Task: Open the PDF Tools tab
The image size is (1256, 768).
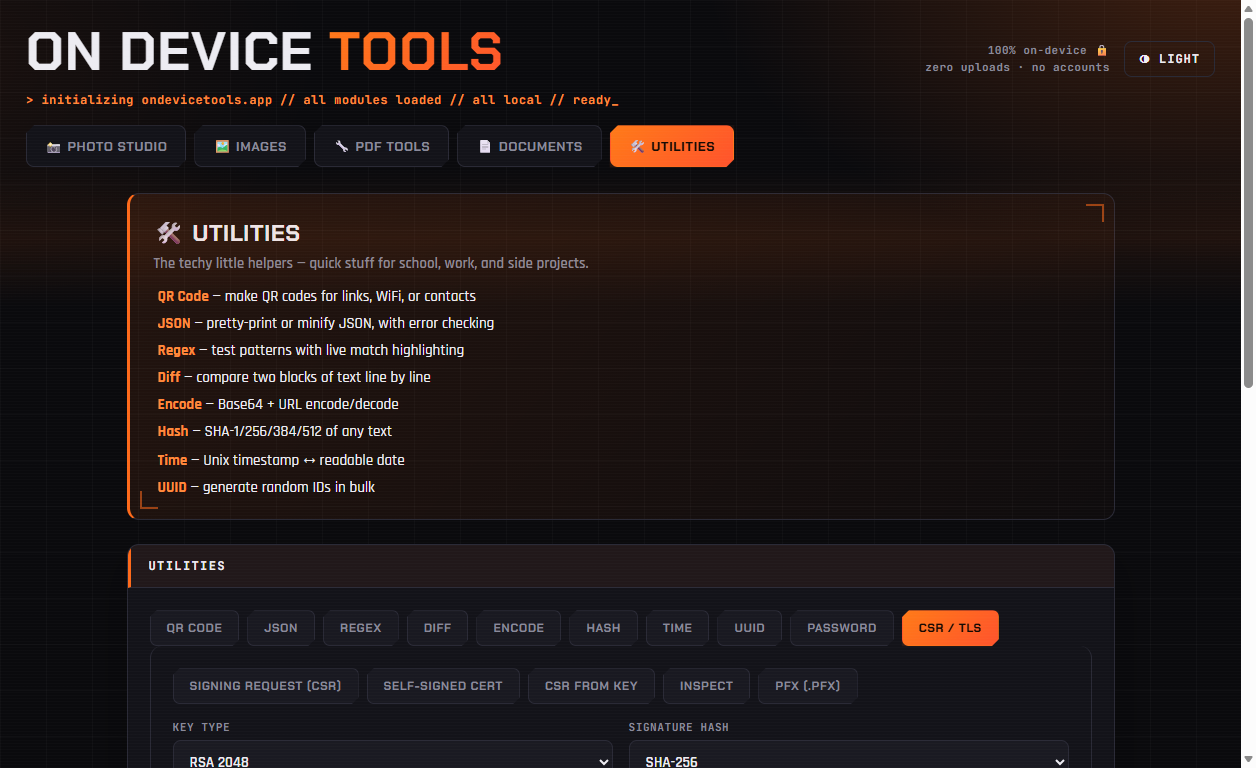Action: tap(382, 146)
